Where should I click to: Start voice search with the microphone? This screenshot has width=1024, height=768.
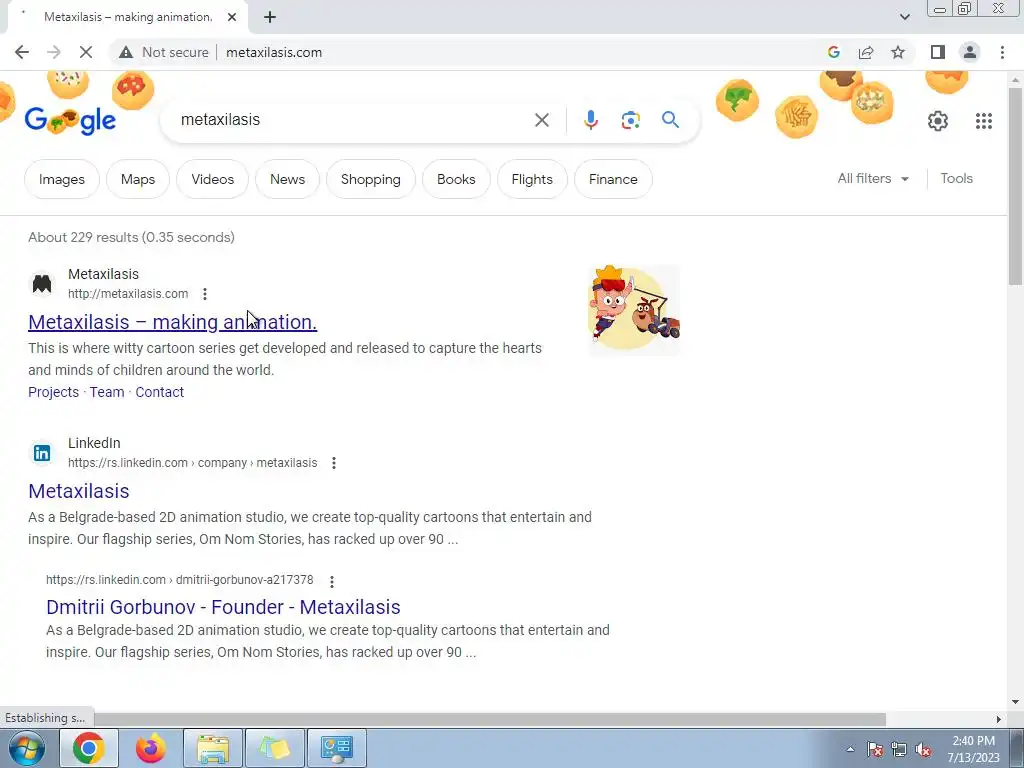click(x=590, y=120)
